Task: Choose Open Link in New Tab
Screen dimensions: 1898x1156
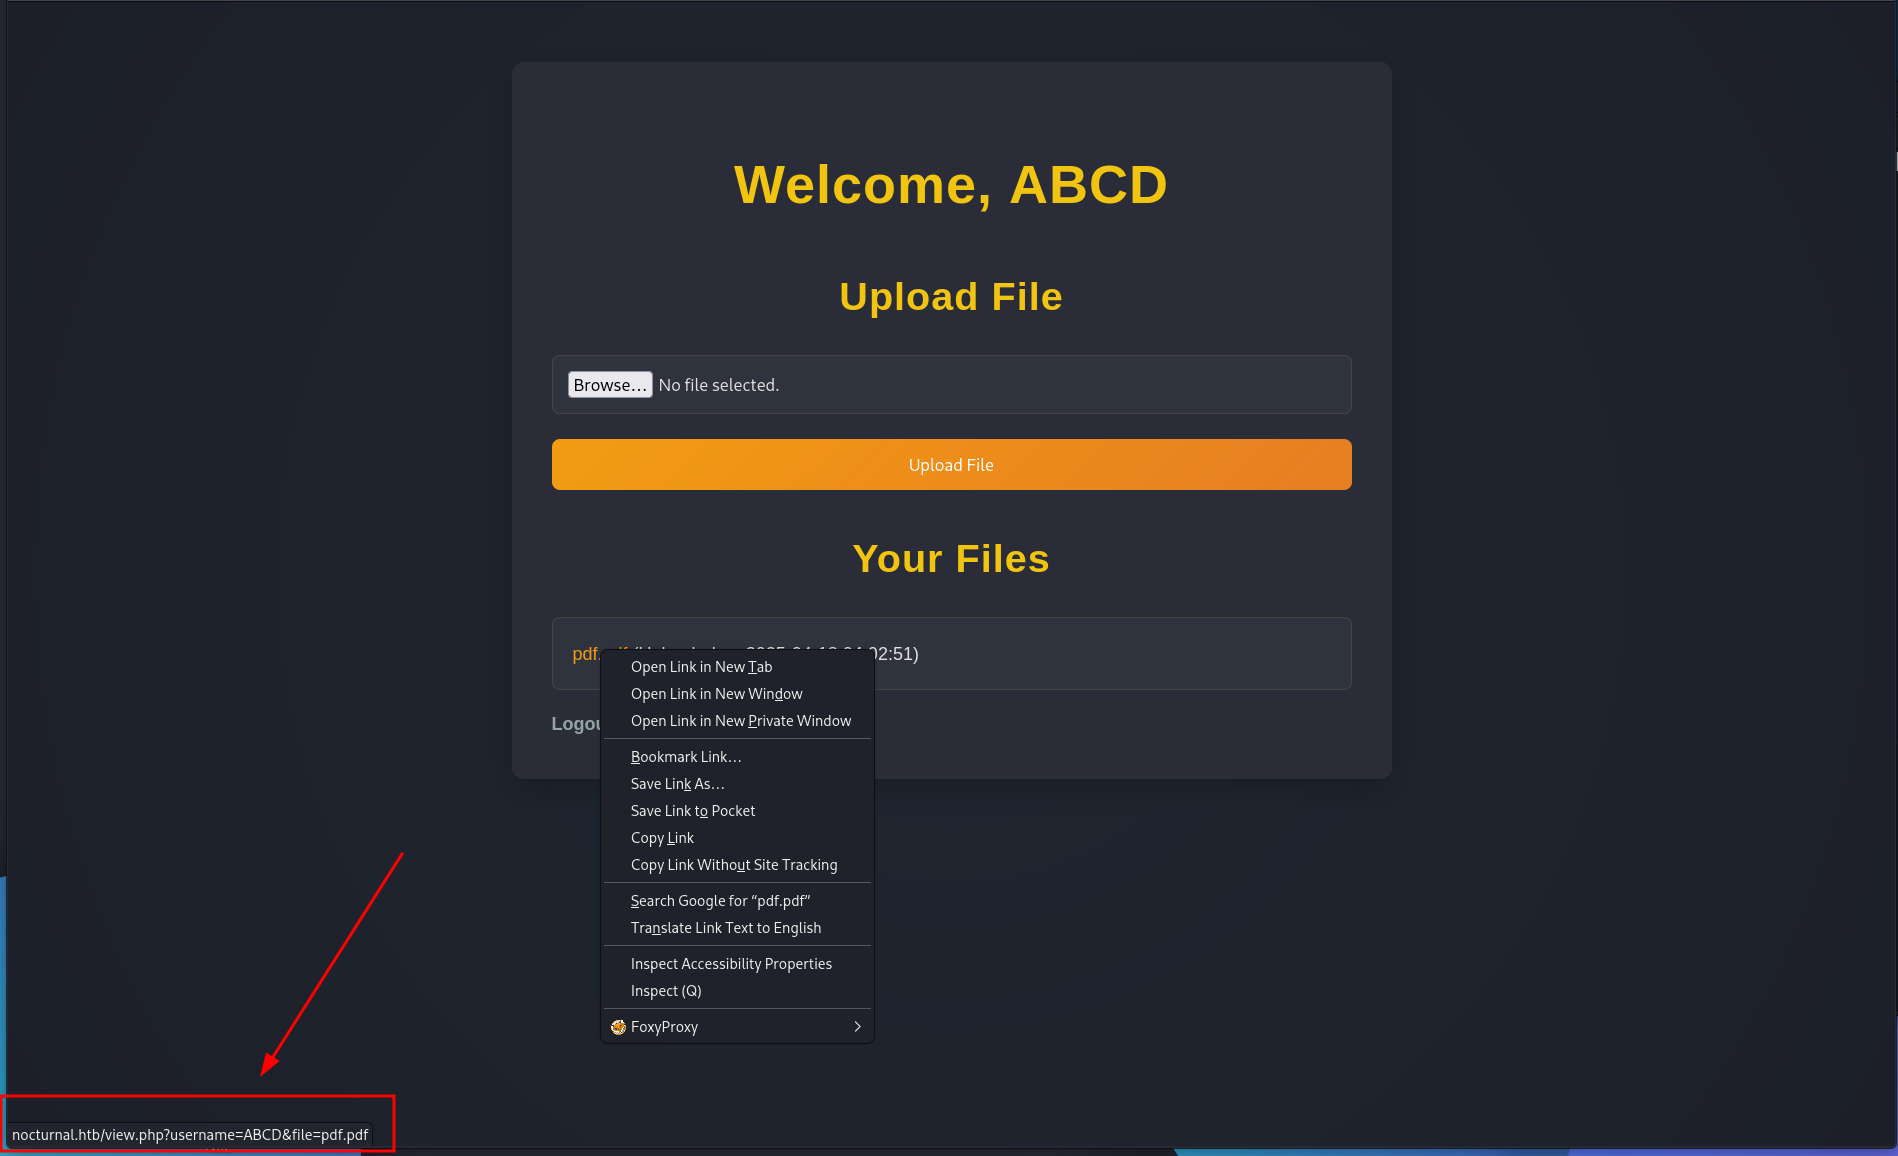Action: (x=701, y=667)
